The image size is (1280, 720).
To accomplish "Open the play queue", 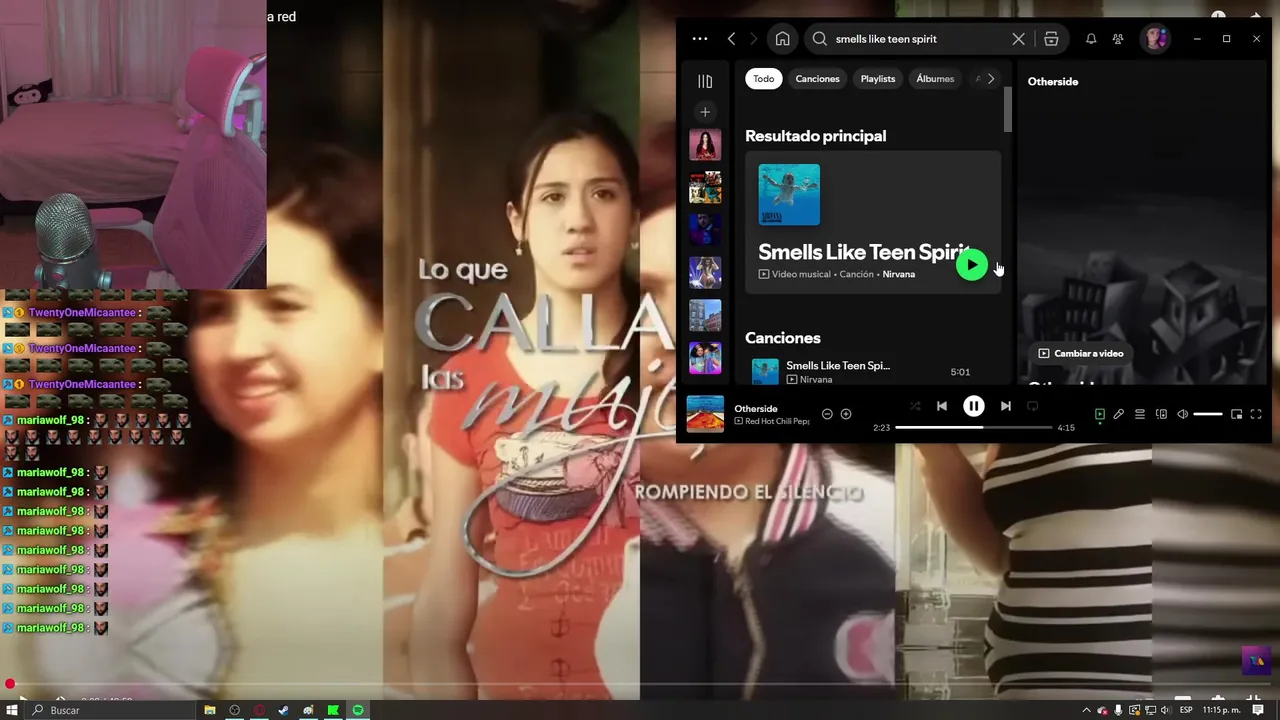I will (1140, 414).
